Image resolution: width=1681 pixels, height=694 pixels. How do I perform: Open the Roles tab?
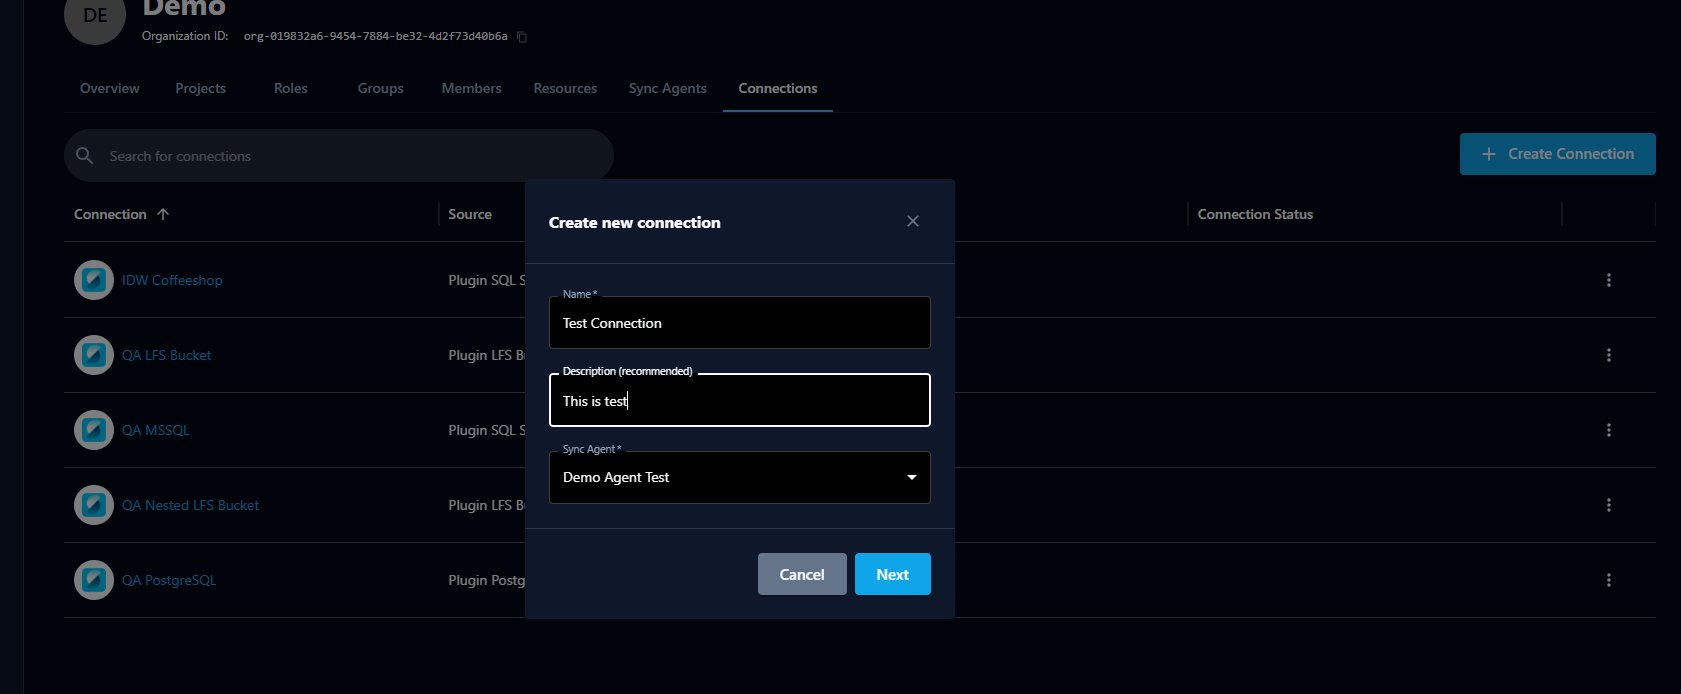[x=291, y=88]
